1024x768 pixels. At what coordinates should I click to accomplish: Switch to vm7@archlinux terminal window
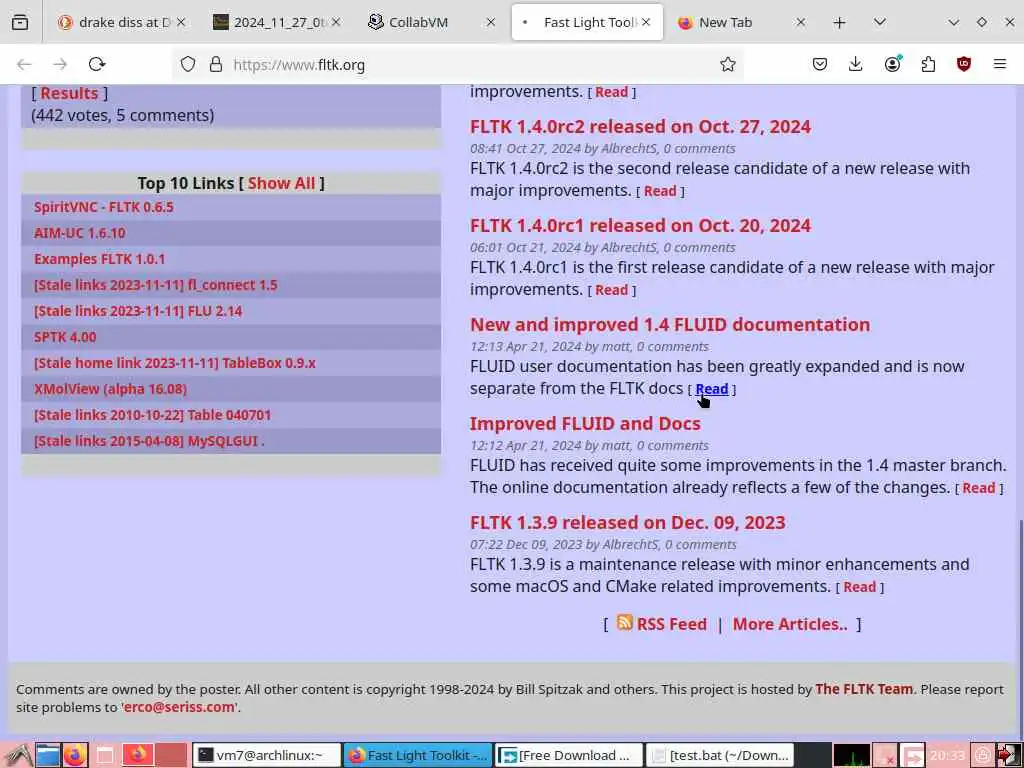(266, 756)
